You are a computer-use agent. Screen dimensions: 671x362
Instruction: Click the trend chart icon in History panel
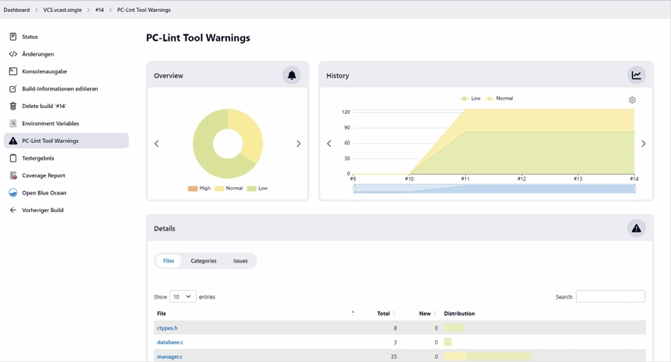(x=636, y=75)
